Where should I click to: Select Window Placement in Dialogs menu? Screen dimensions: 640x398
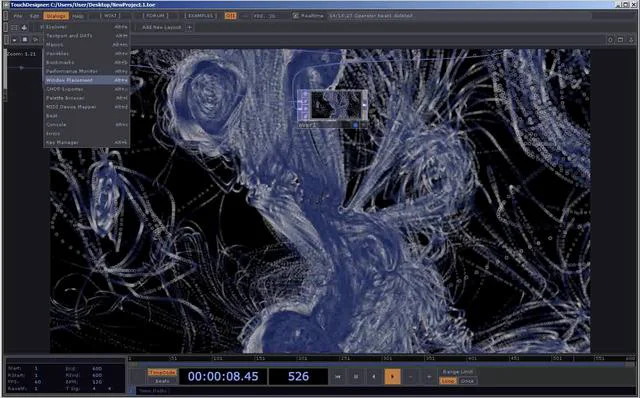pos(87,80)
